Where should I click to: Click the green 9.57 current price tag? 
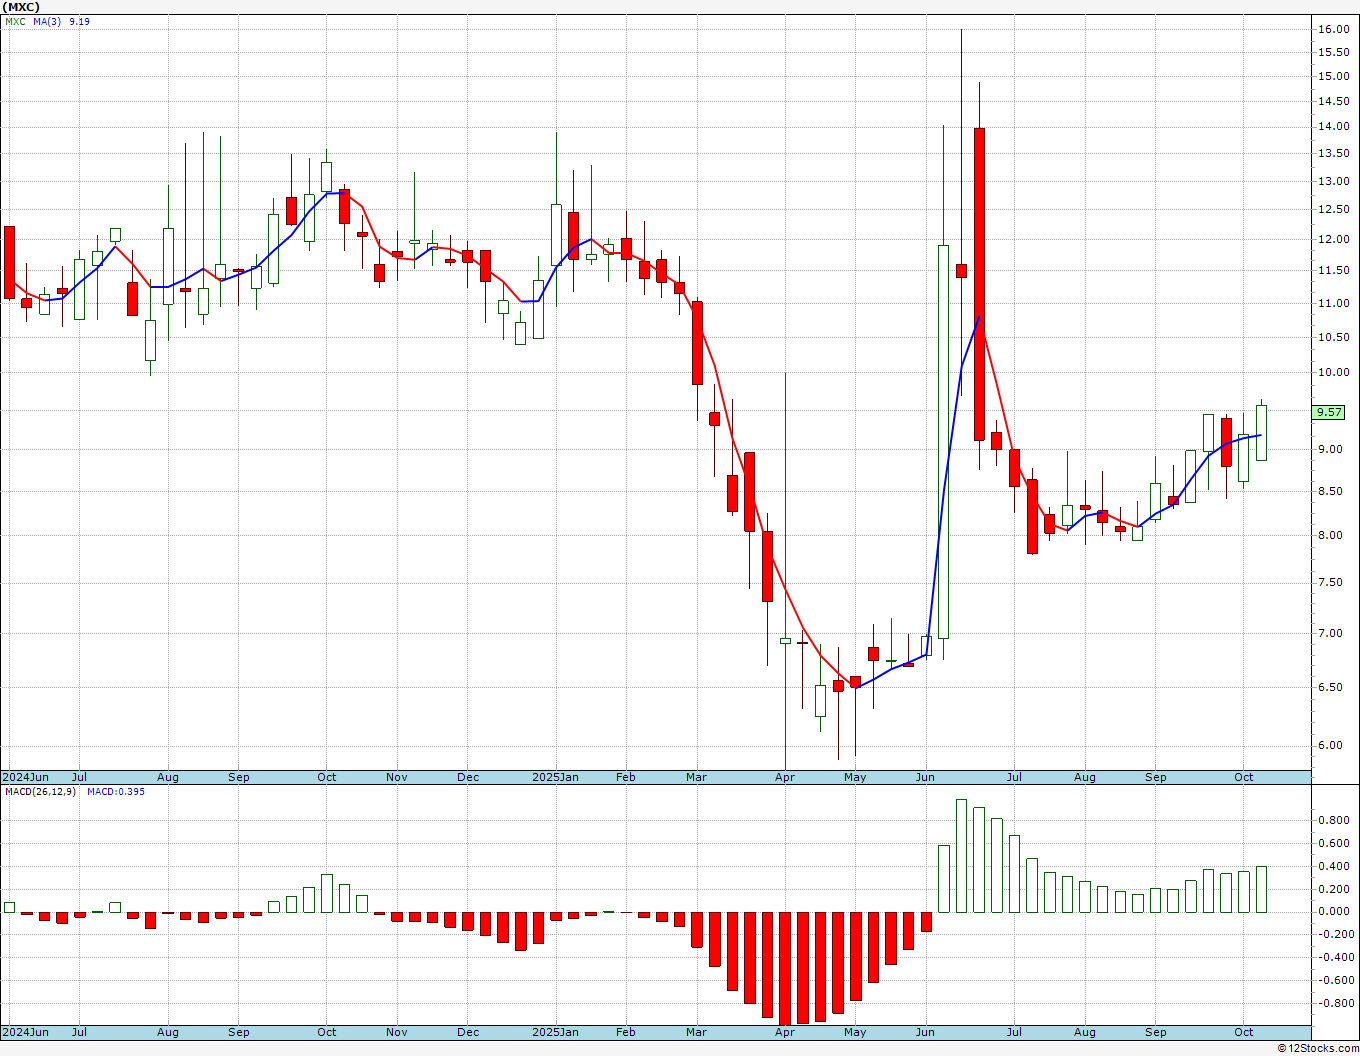[1329, 412]
